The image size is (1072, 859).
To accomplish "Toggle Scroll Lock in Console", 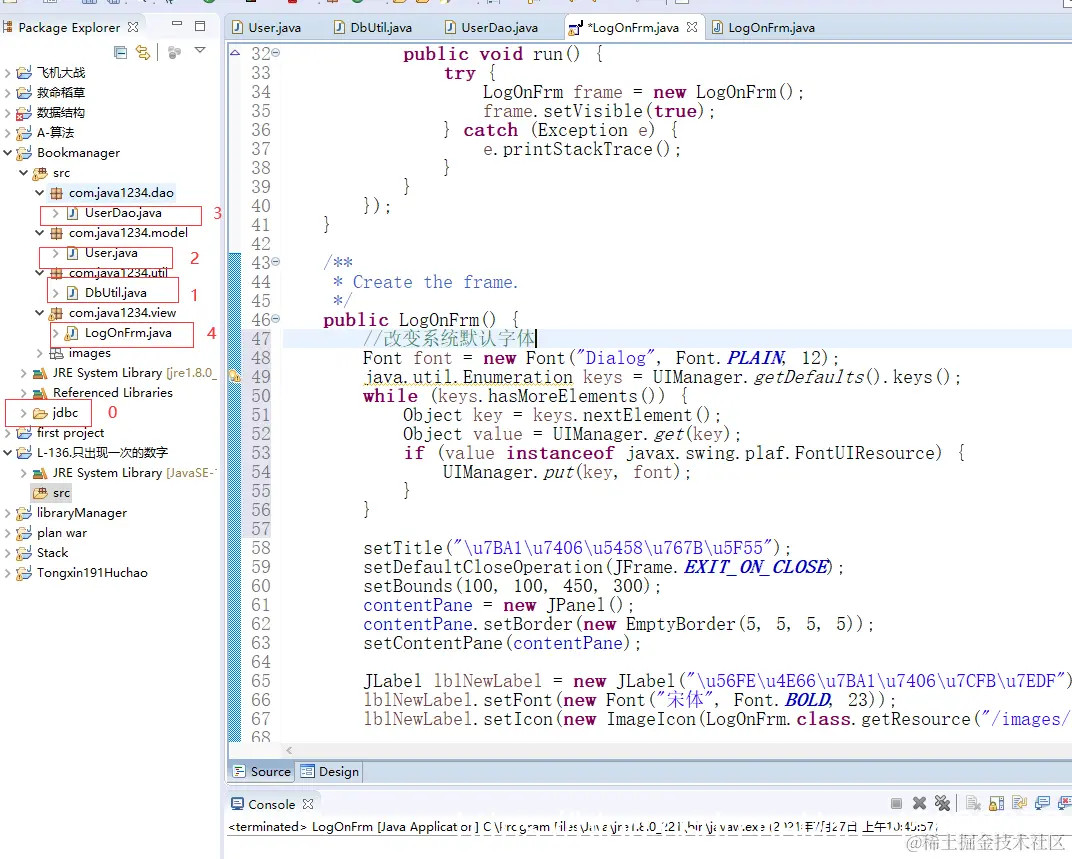I will click(997, 804).
